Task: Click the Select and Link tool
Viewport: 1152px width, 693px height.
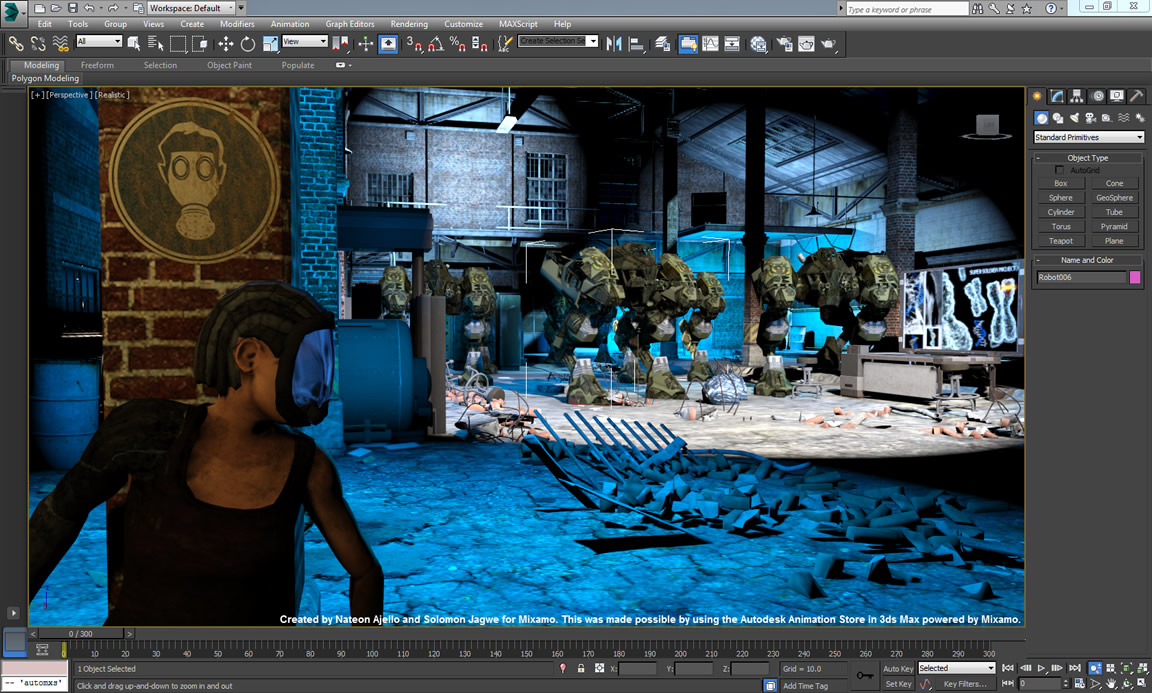Action: pyautogui.click(x=16, y=44)
